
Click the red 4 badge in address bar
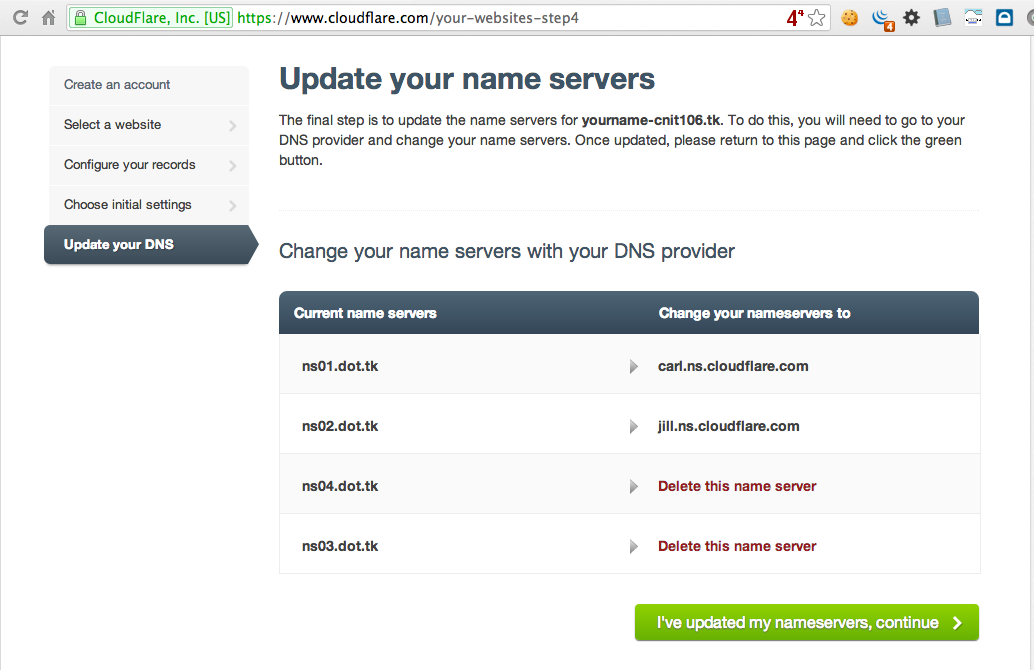[x=794, y=18]
